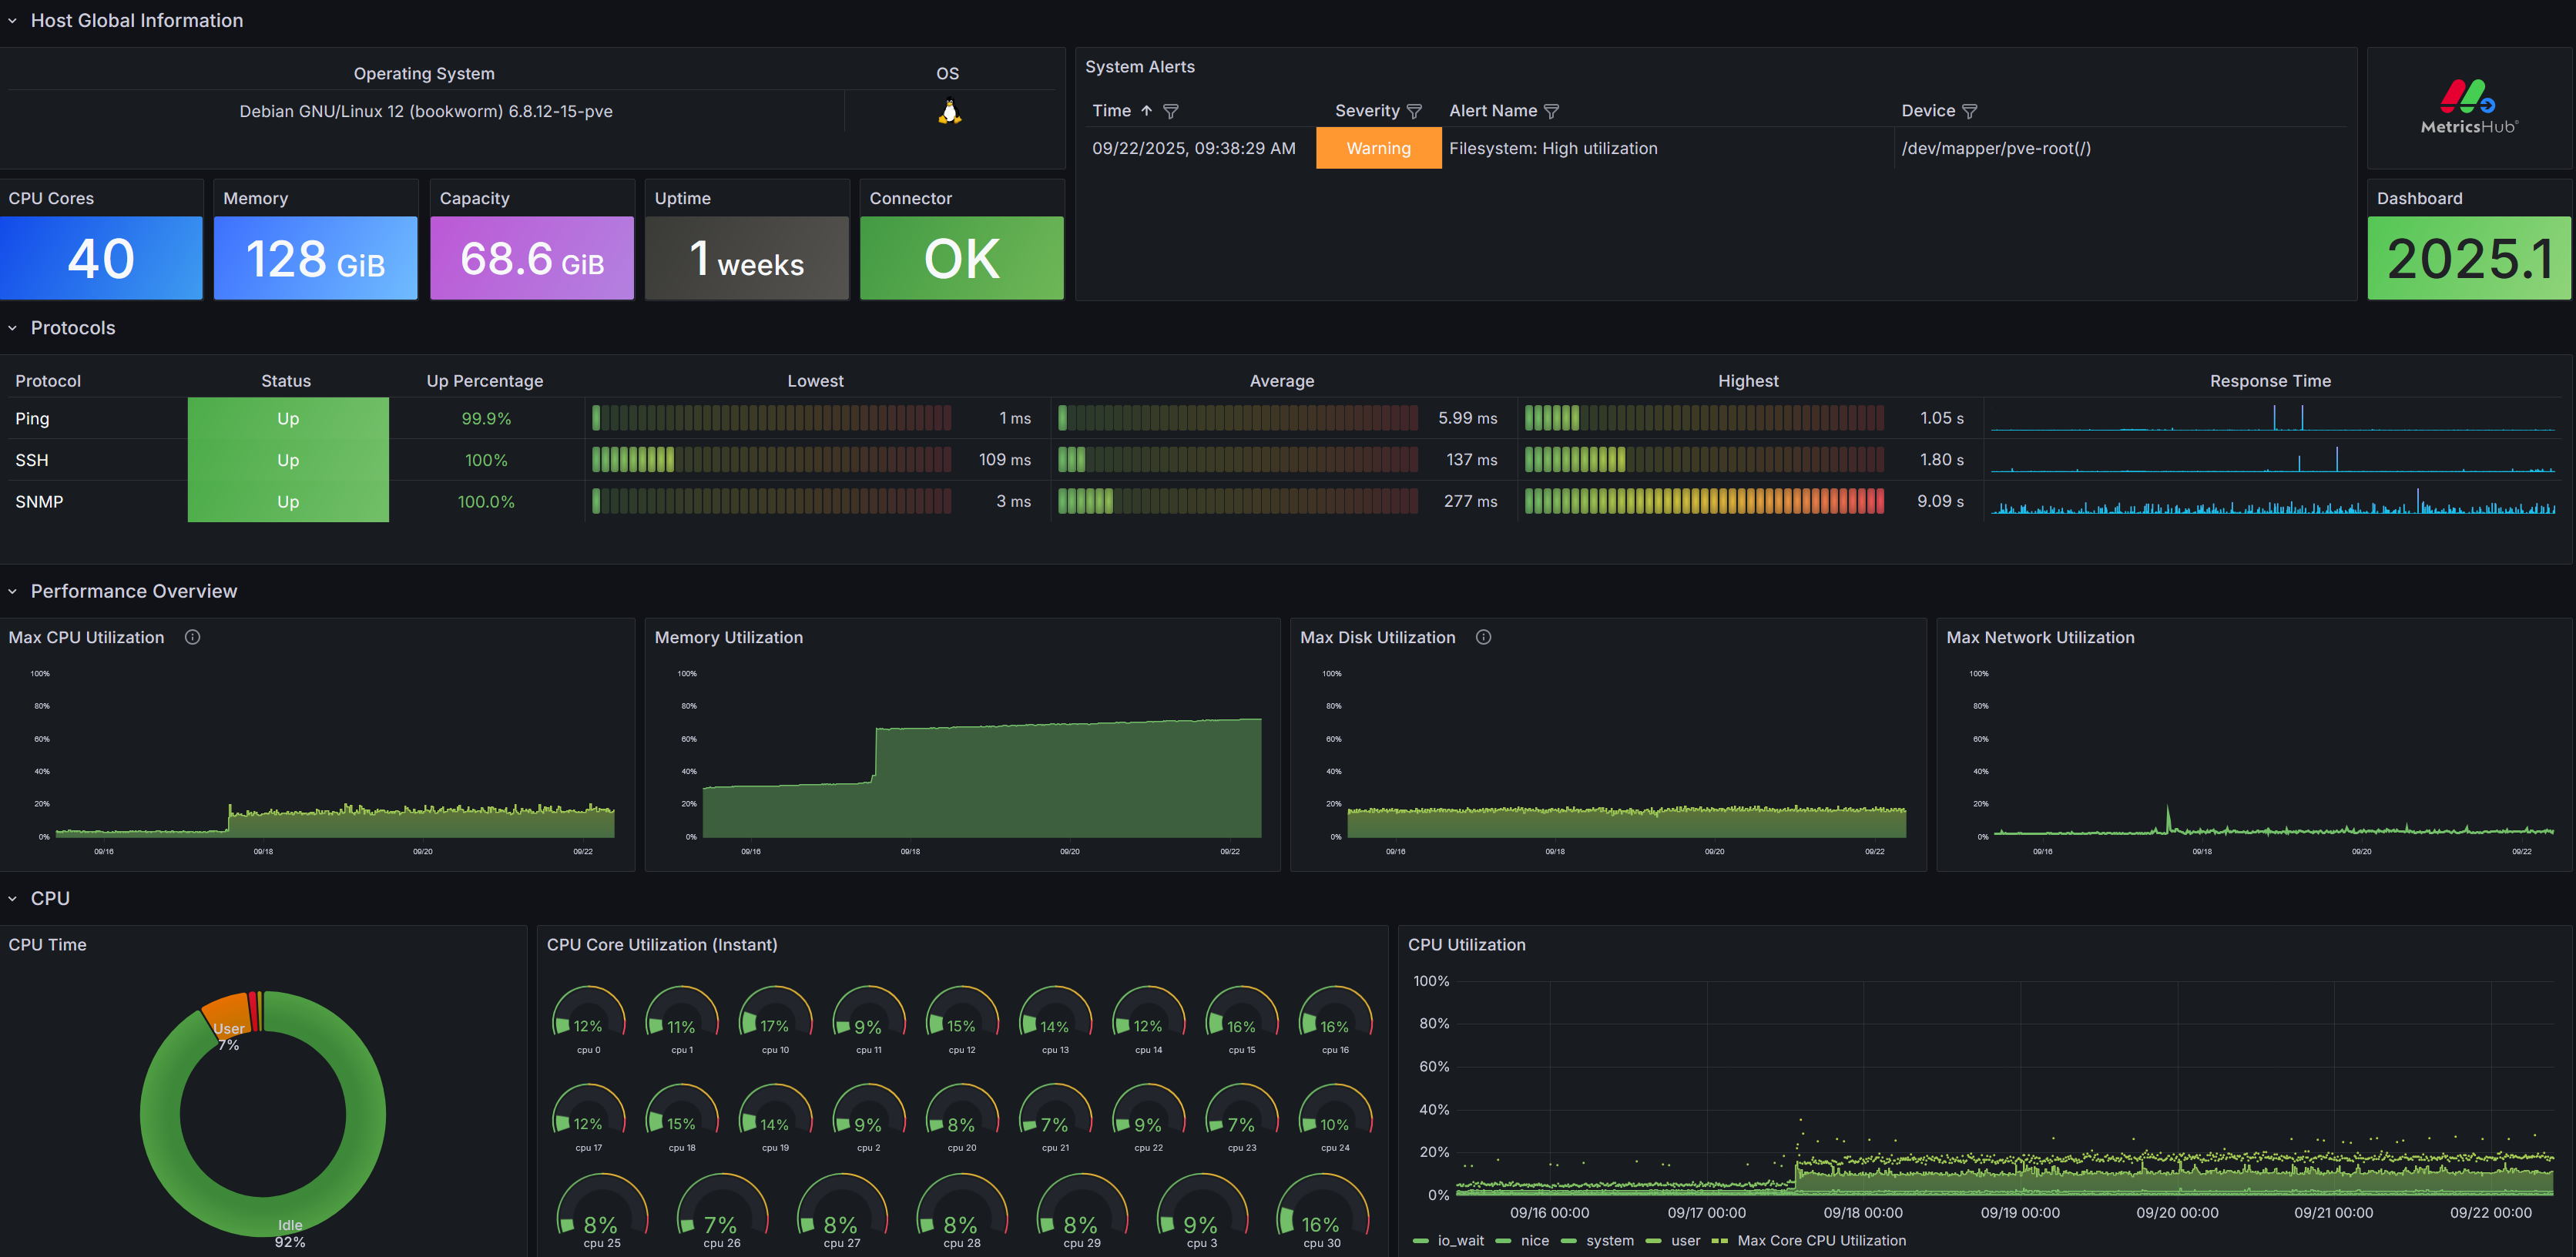The height and width of the screenshot is (1257, 2576).
Task: Click the Linux penguin OS icon
Action: click(949, 111)
